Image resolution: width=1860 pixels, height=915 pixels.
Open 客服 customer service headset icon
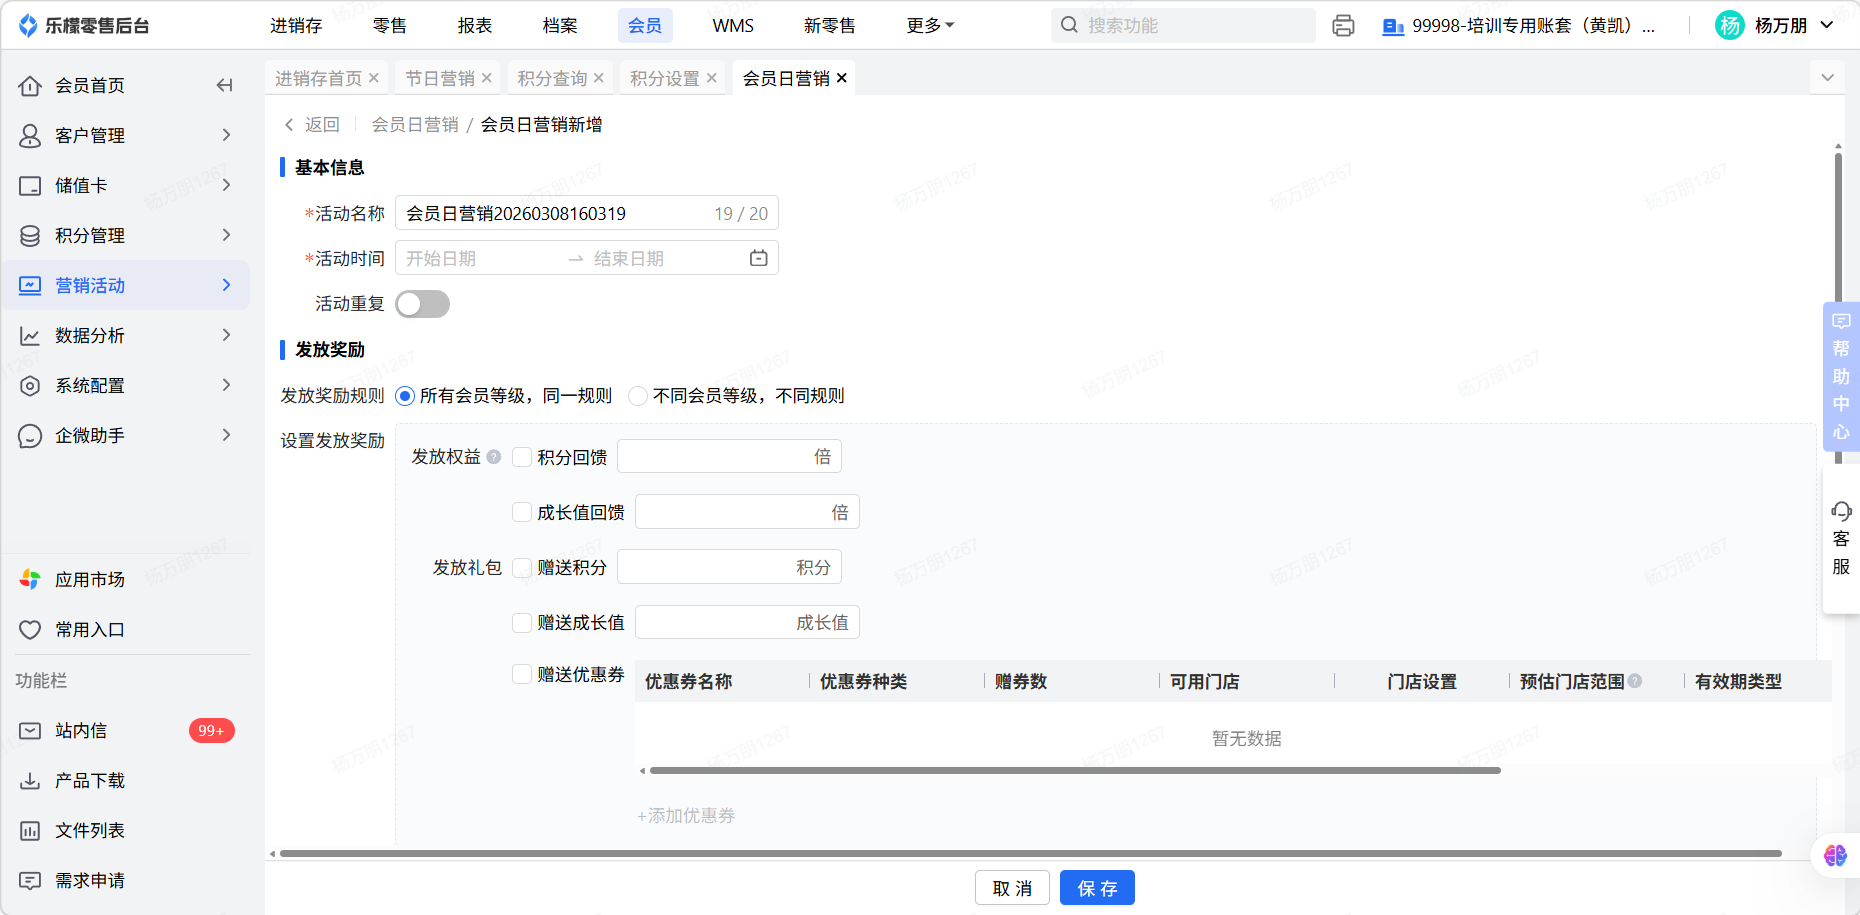tap(1841, 512)
